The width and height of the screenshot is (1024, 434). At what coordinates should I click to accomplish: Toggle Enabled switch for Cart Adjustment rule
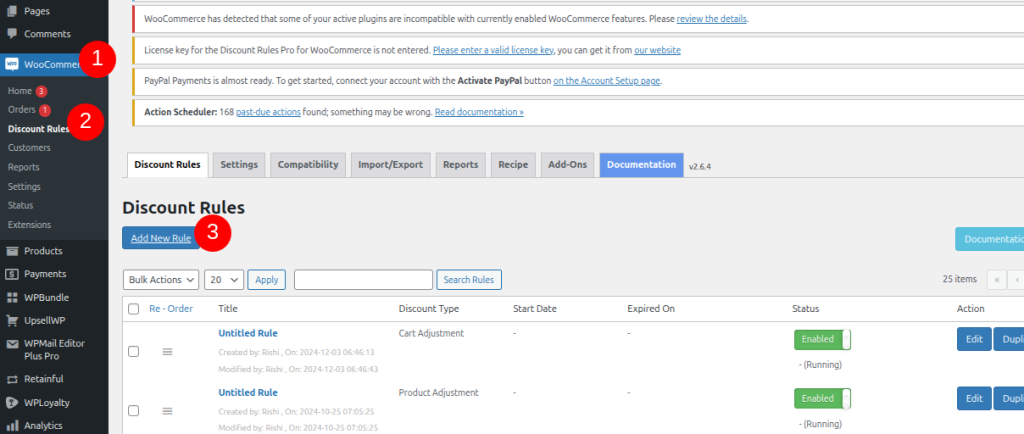[822, 340]
